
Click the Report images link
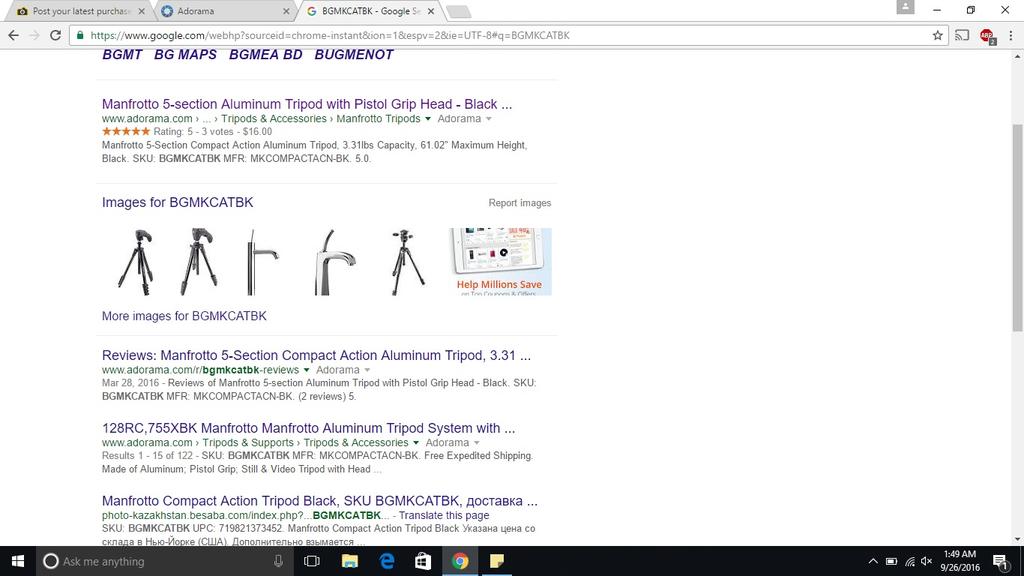519,203
